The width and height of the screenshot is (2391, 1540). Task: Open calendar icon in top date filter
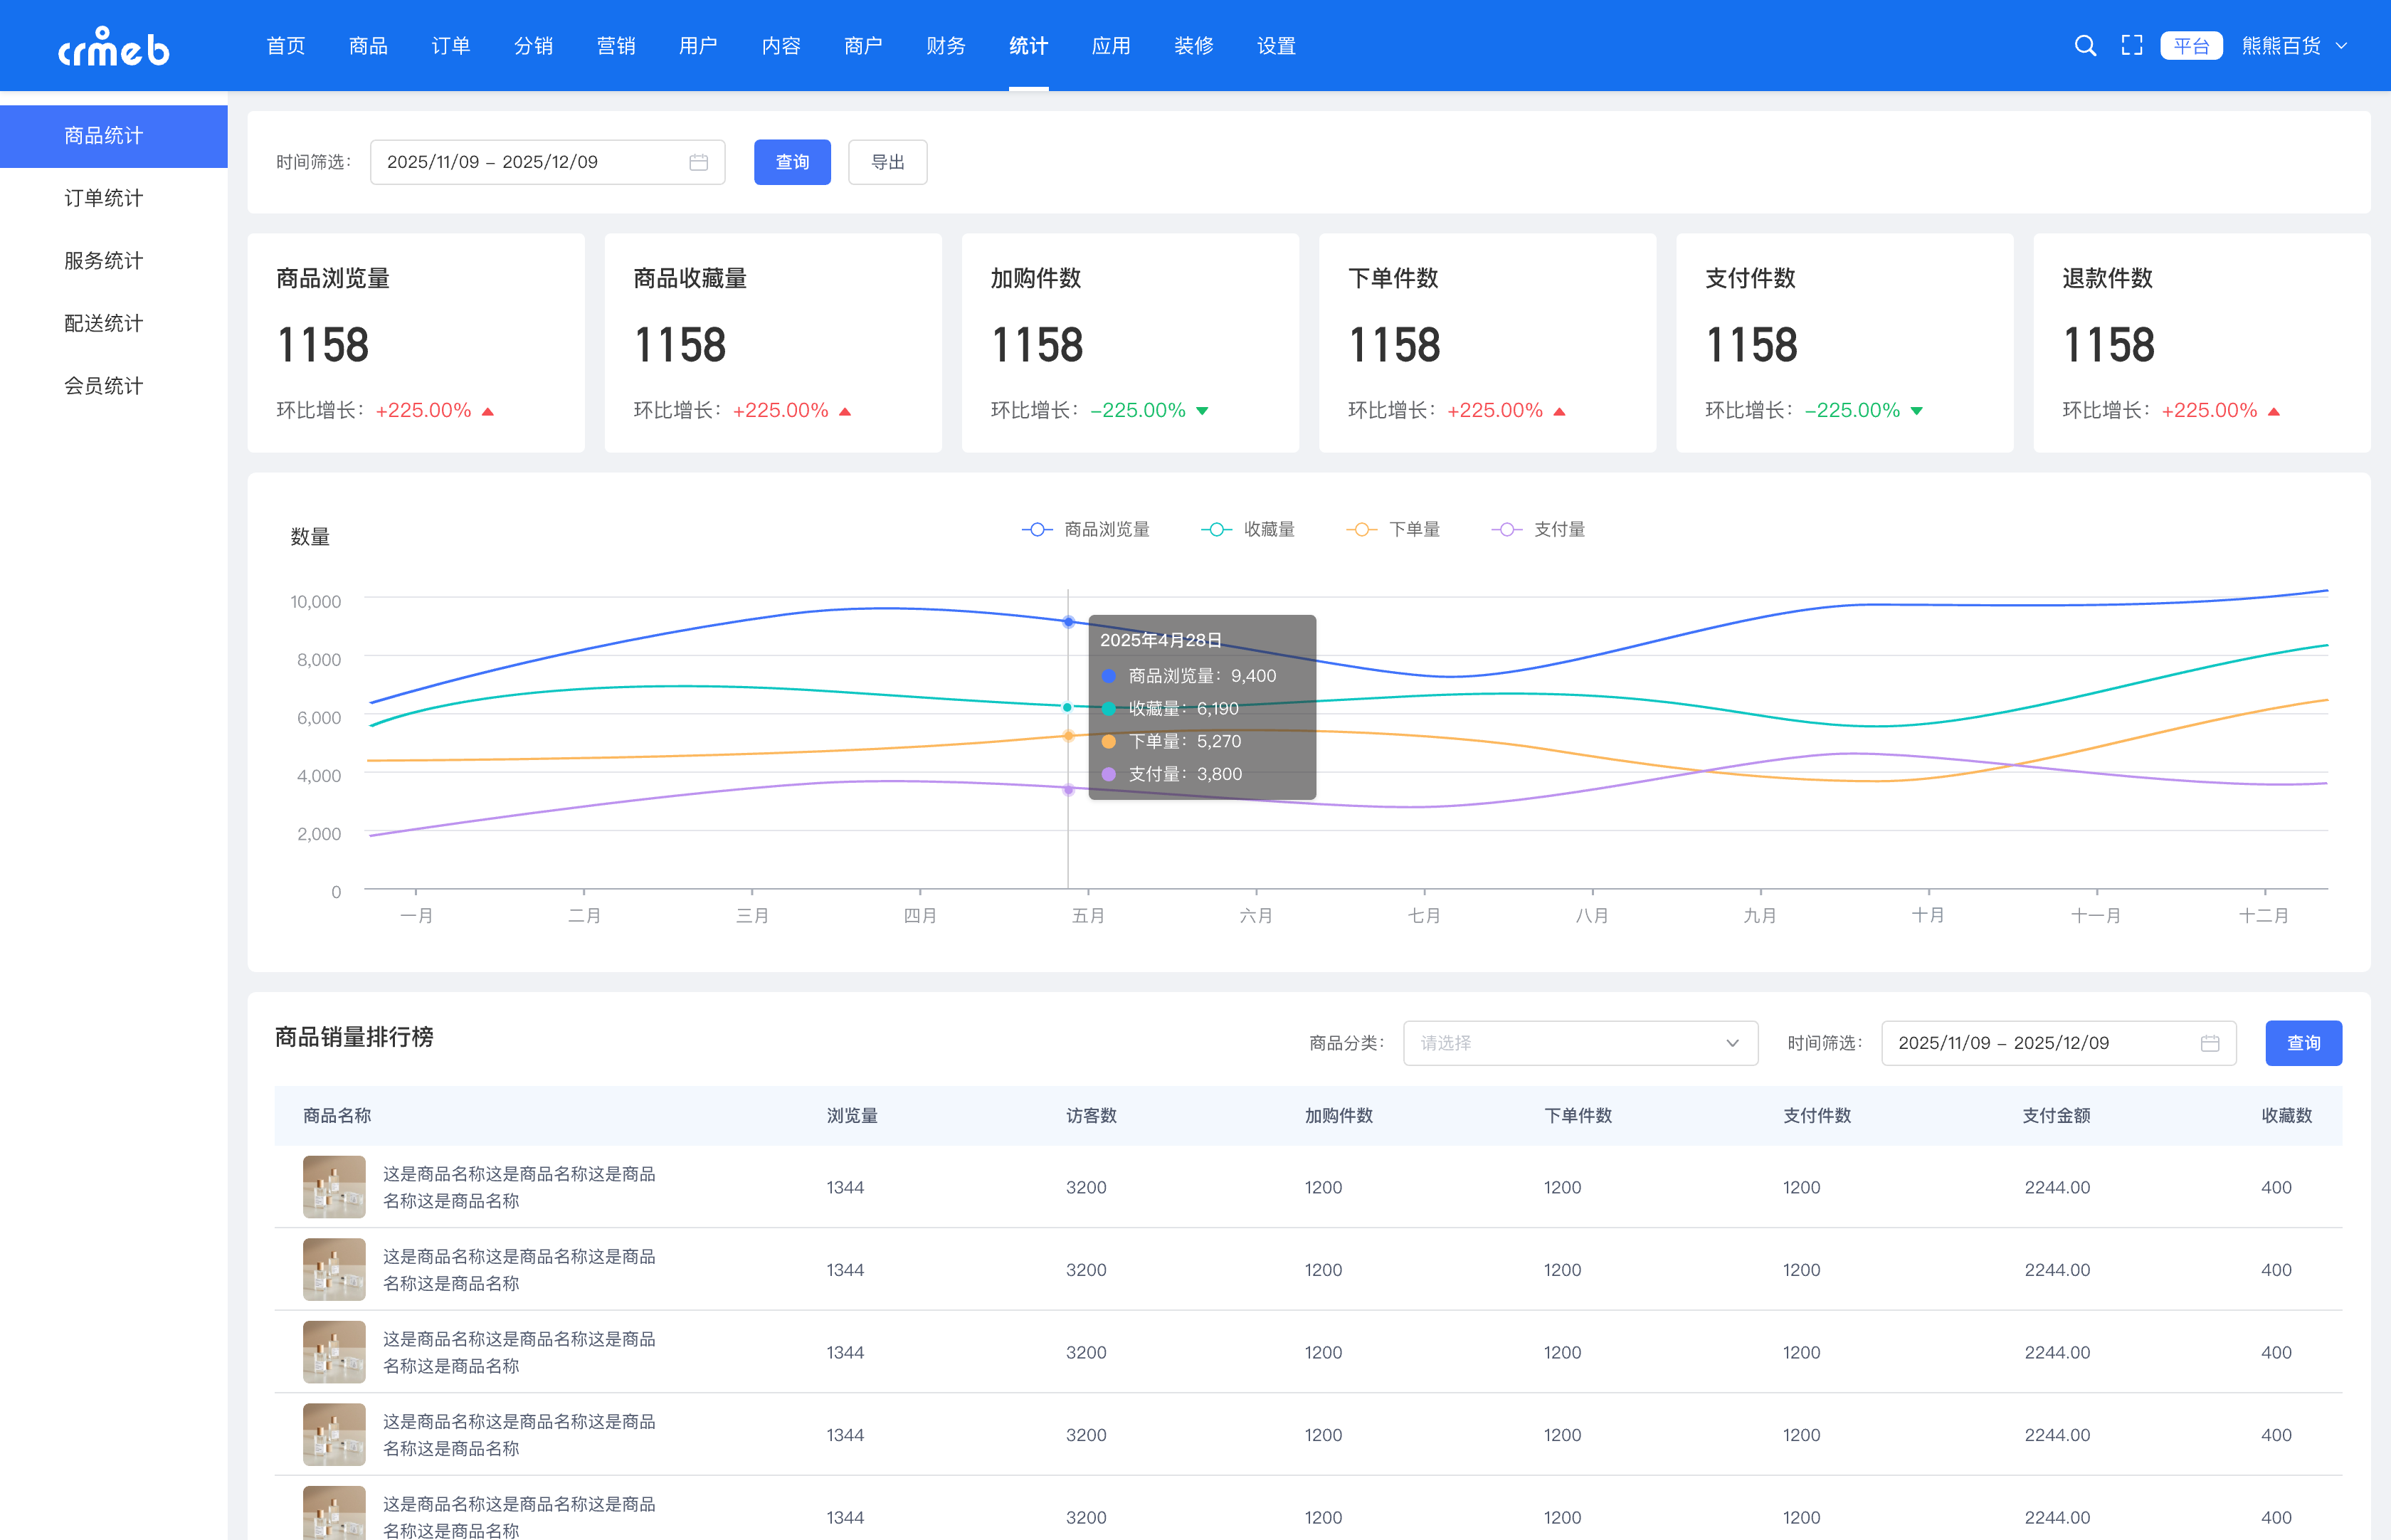(699, 162)
